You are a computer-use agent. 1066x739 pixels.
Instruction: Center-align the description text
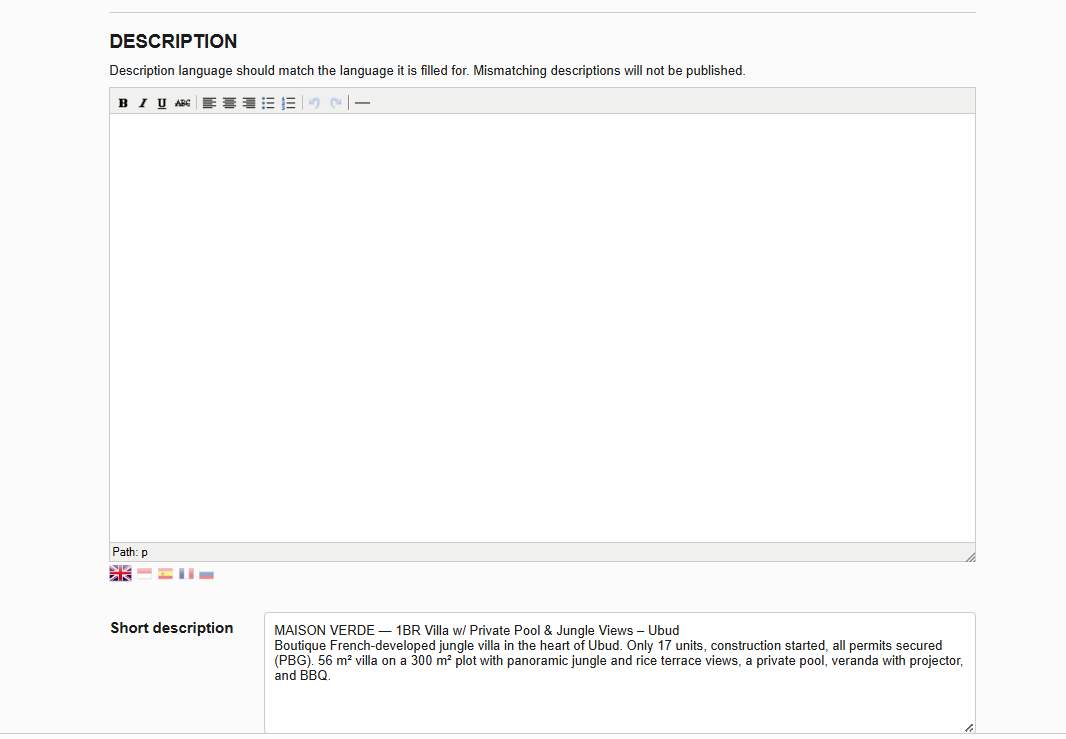(x=229, y=103)
